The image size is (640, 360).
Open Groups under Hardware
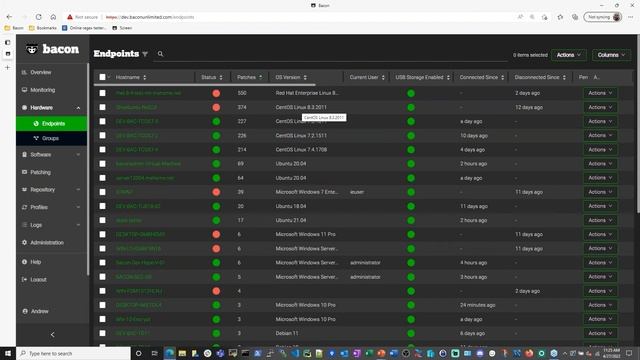52,138
